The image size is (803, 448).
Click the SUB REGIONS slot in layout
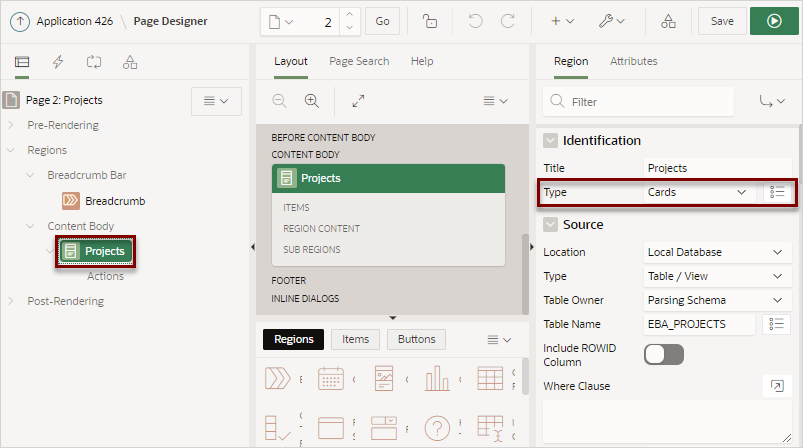point(311,249)
